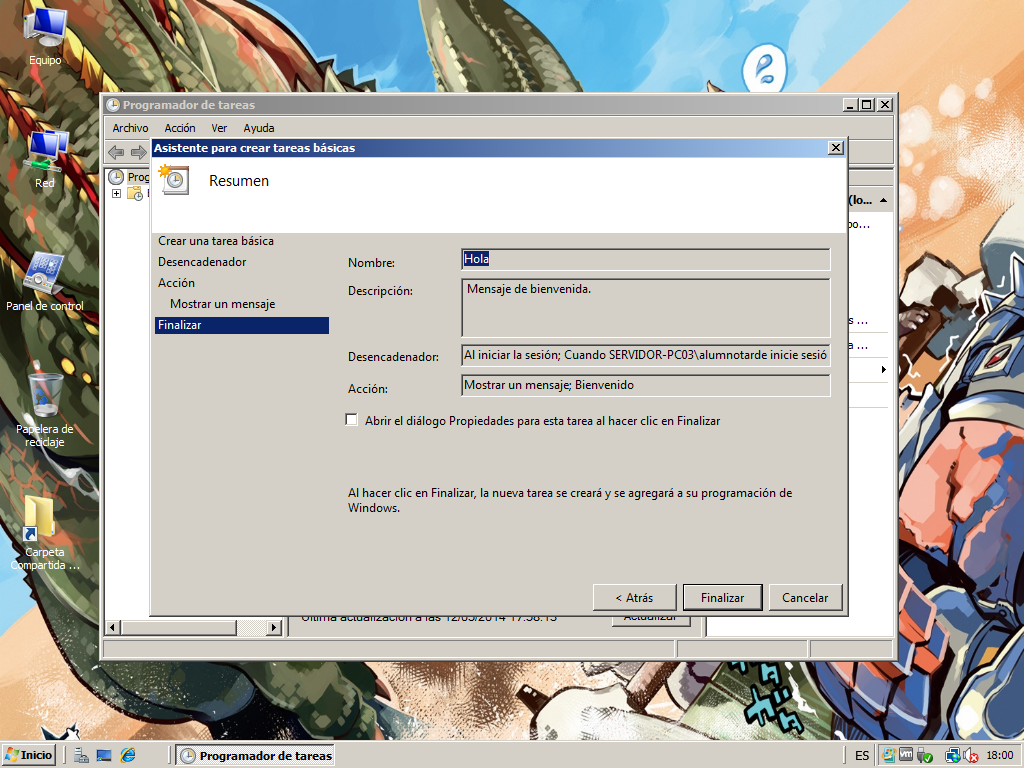Select the Desencadenador wizard step
Viewport: 1025px width, 768px height.
pos(202,261)
